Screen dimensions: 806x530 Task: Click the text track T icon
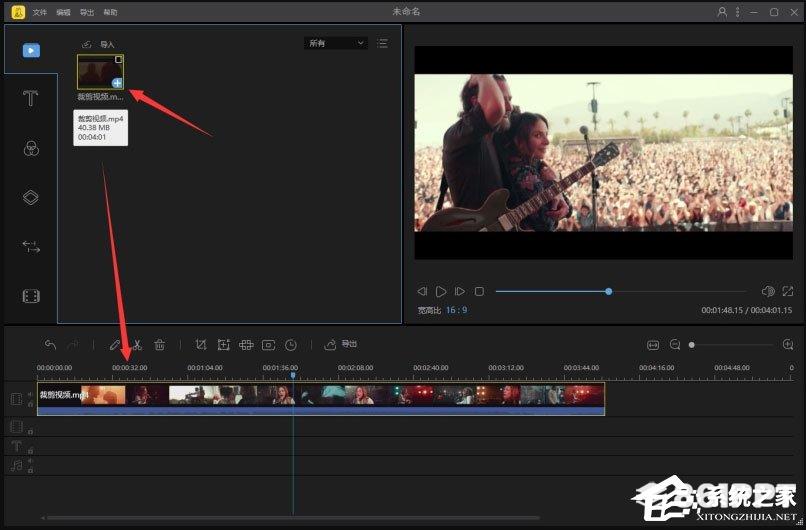(x=16, y=446)
